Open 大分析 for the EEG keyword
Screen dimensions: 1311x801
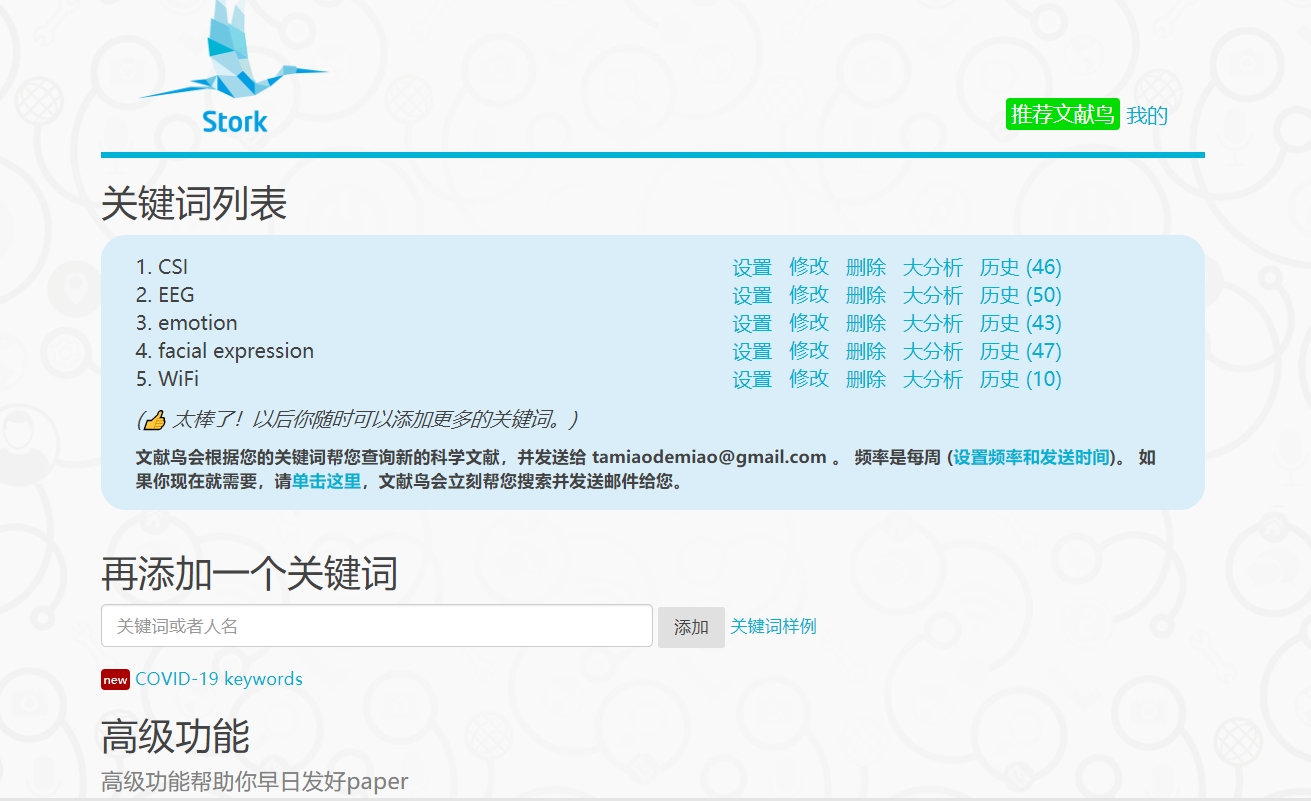pyautogui.click(x=933, y=295)
